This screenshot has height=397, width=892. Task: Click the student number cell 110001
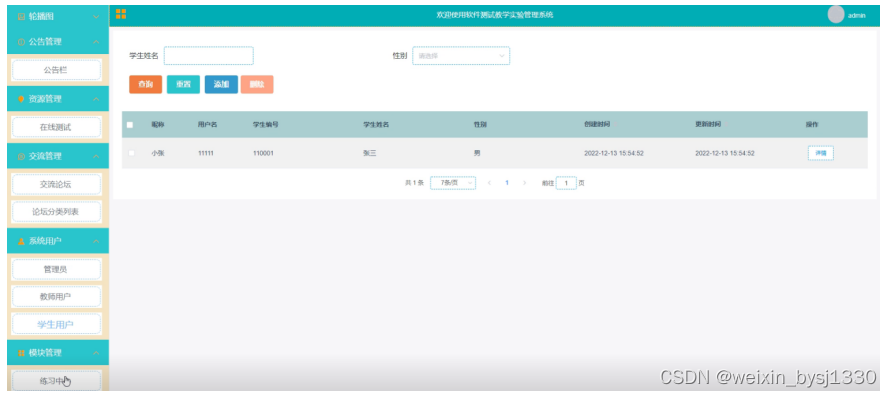coord(263,153)
